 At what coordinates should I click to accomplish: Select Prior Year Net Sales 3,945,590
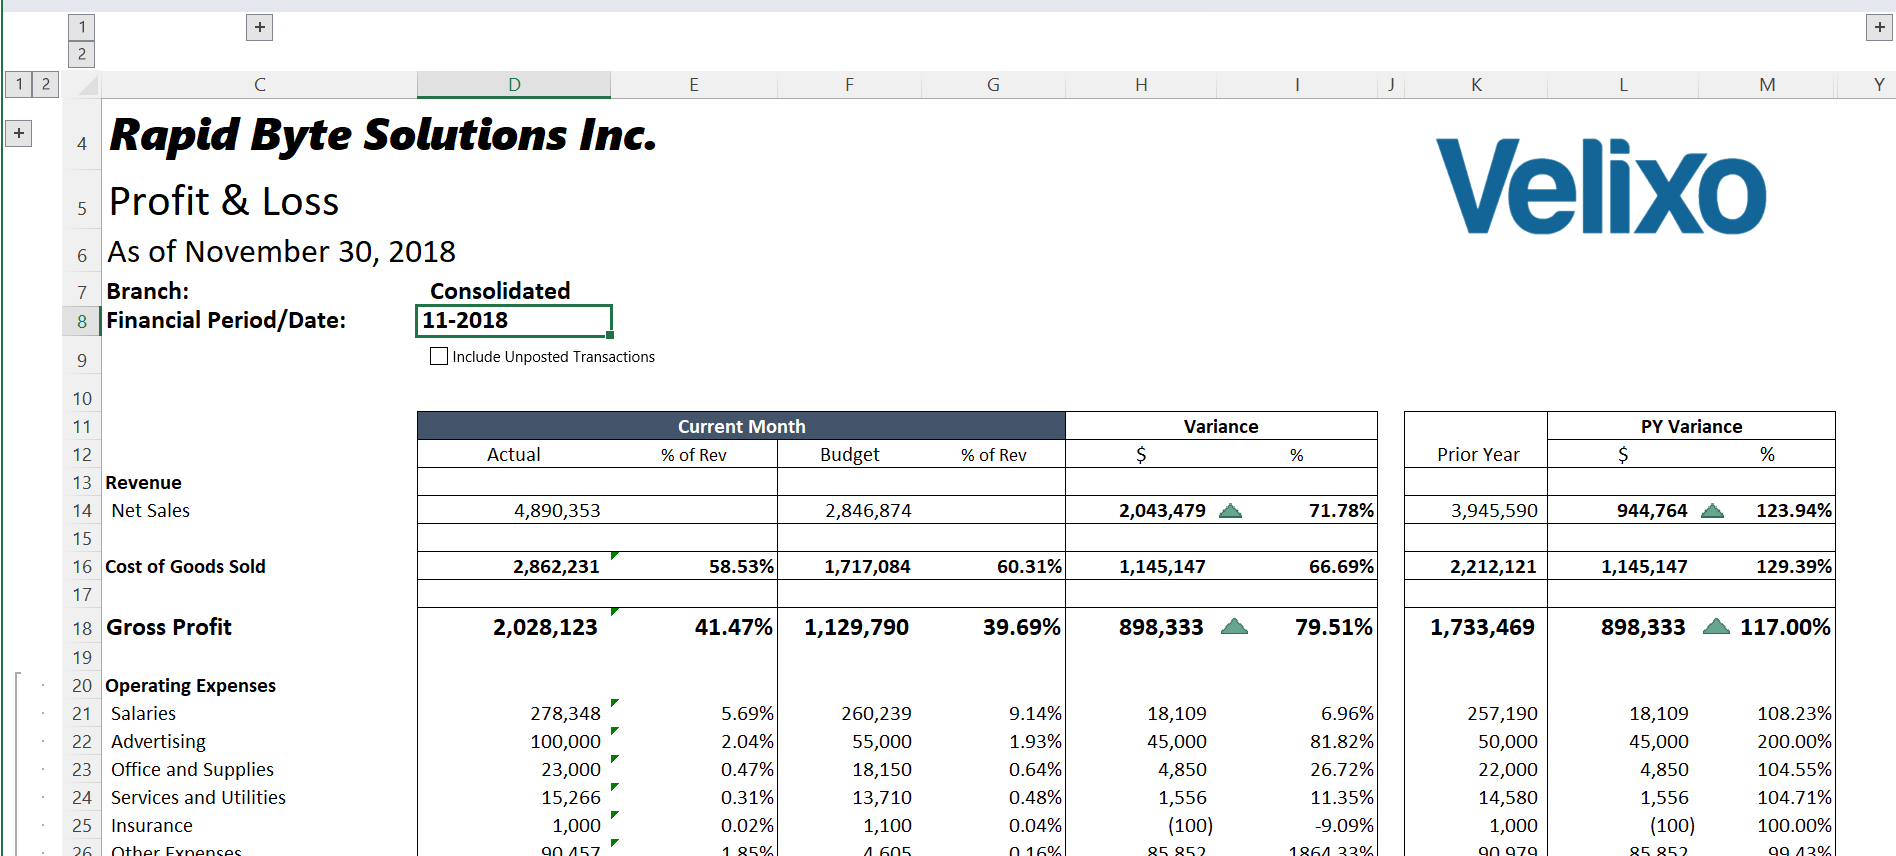pos(1494,510)
